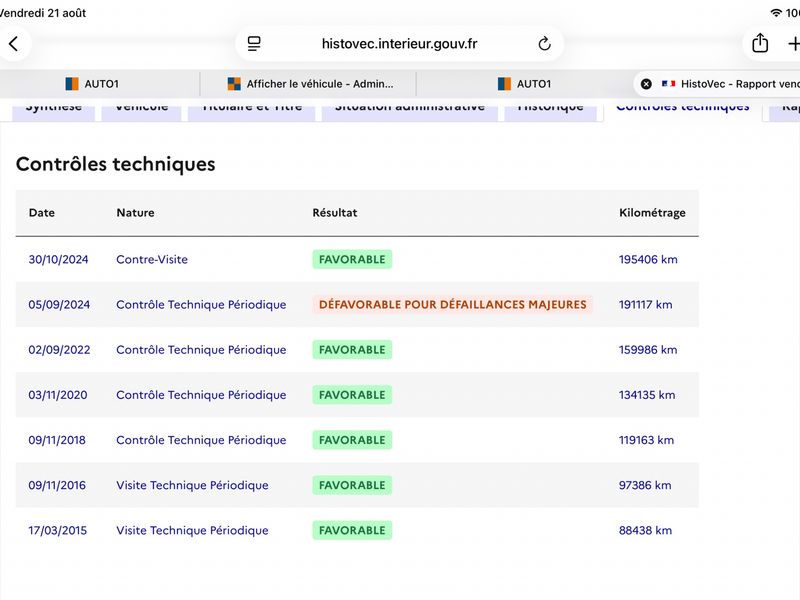
Task: Open the share sheet icon
Action: 760,43
